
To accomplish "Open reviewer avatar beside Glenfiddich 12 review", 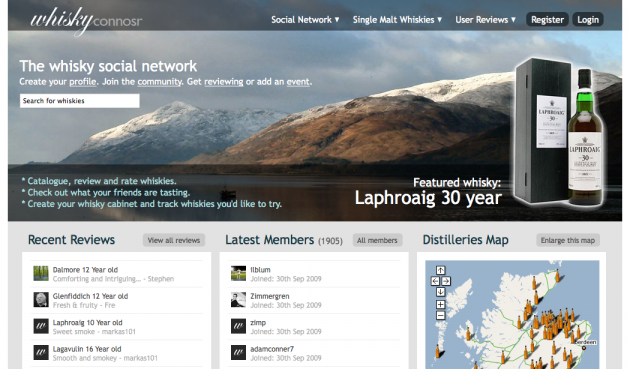I will coord(41,300).
